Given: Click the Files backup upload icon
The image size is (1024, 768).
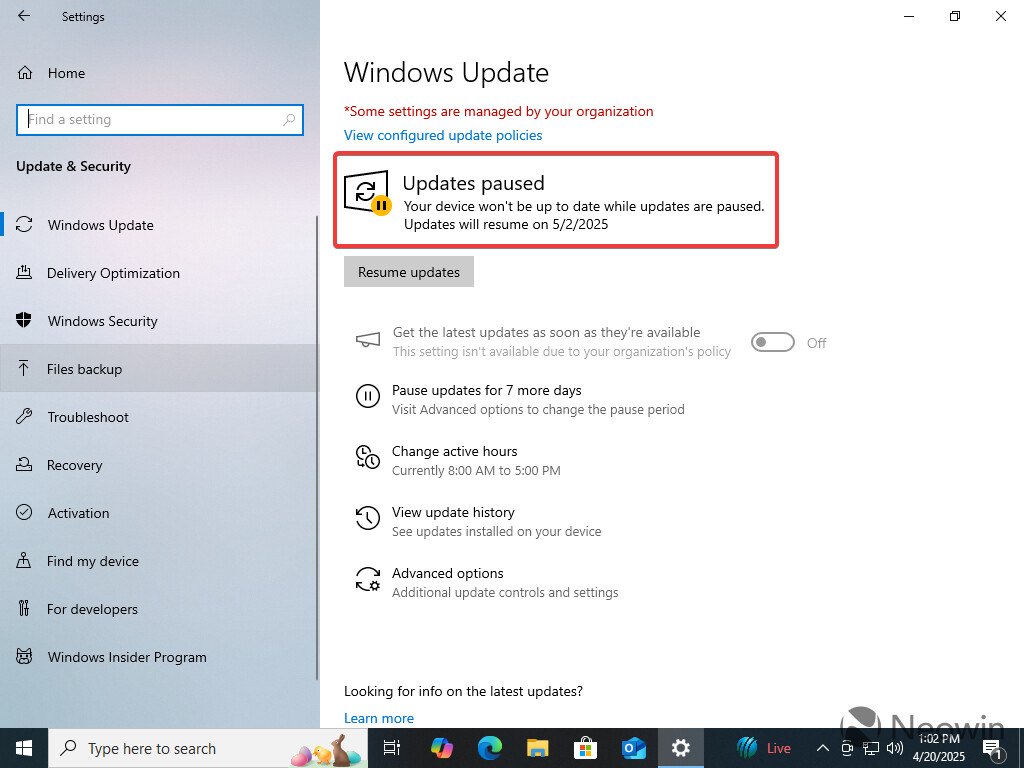Looking at the screenshot, I should (x=22, y=369).
